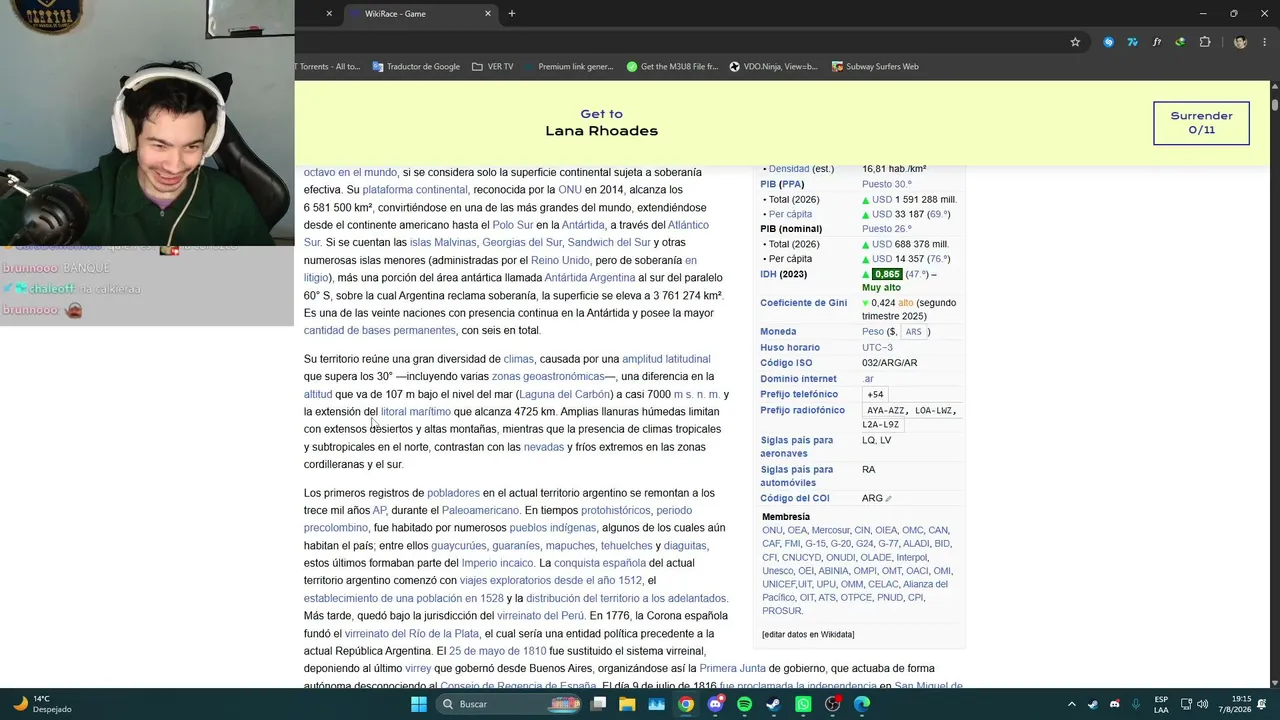The image size is (1280, 720).
Task: Follow the 'plataforma continental' link
Action: (x=415, y=190)
